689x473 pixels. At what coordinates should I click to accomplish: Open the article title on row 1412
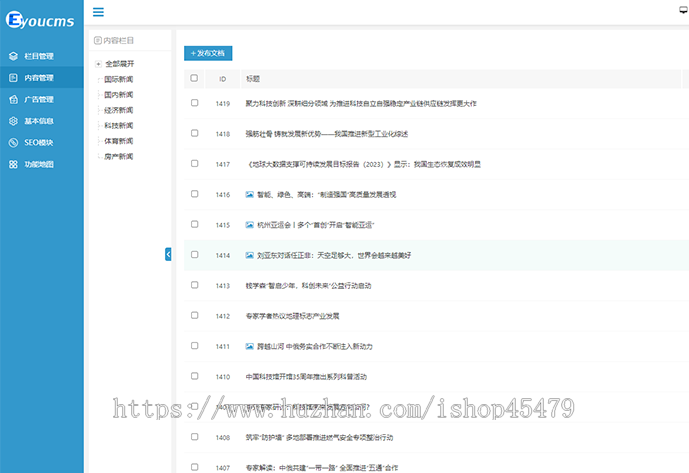click(292, 316)
